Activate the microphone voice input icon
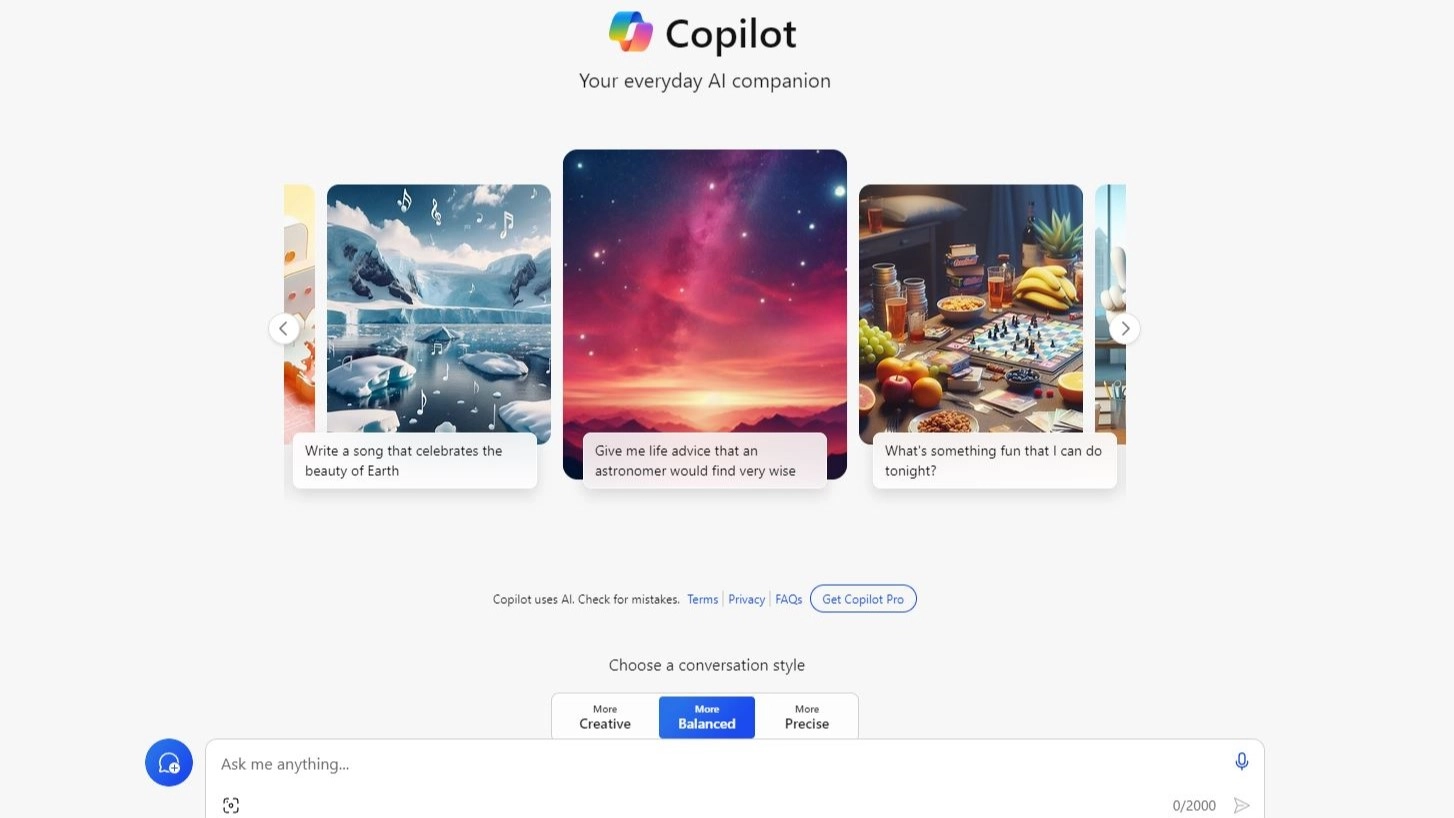 point(1241,762)
